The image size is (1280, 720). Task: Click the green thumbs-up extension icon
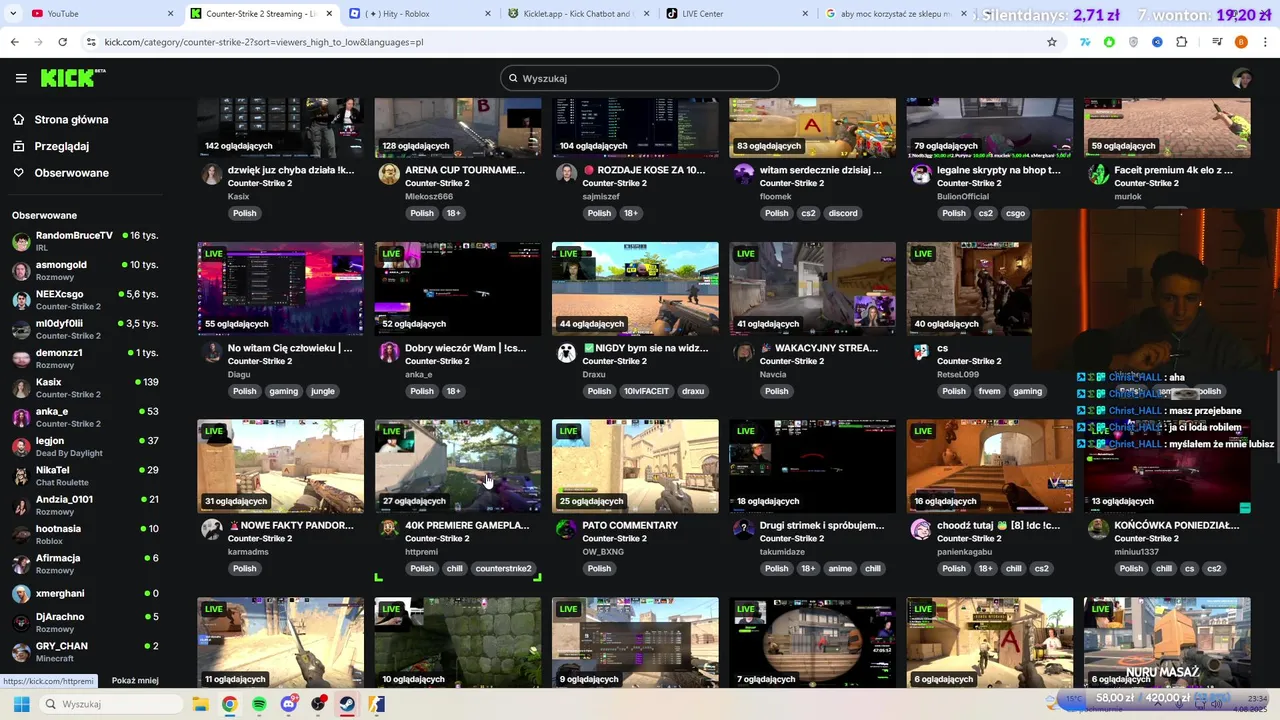click(x=1109, y=42)
